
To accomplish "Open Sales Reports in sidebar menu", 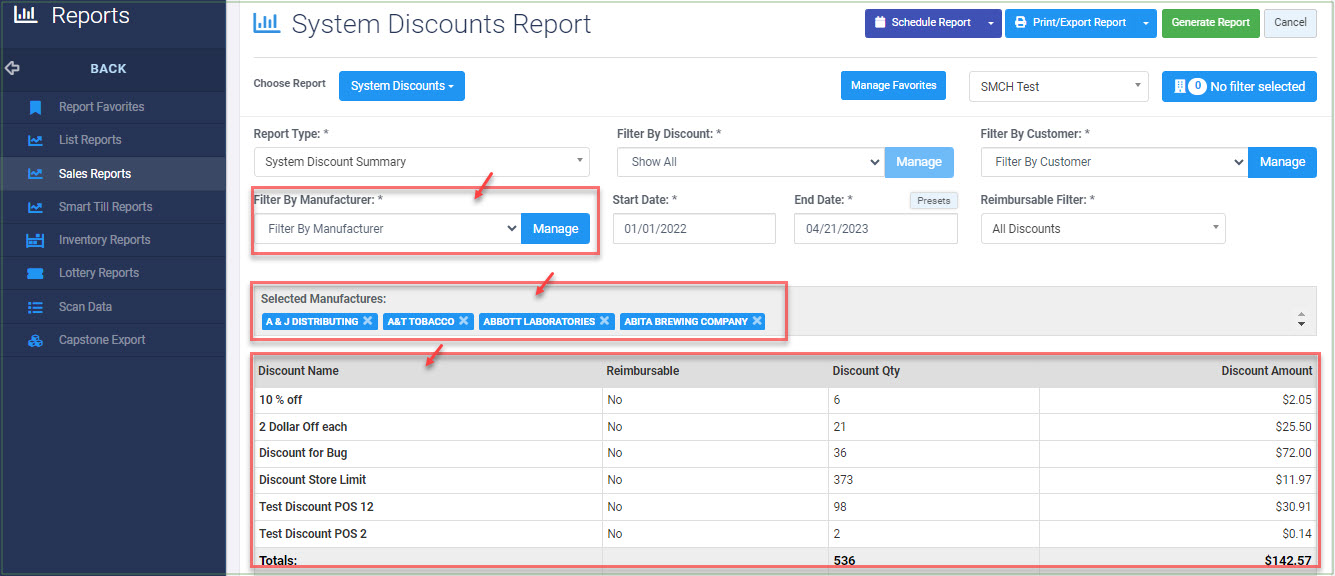I will click(95, 174).
